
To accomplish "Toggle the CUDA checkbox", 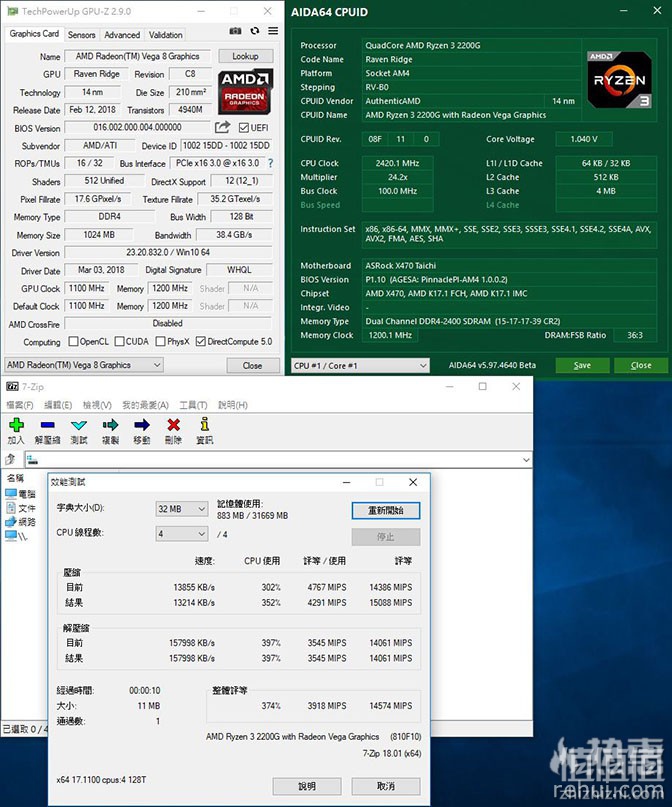I will (x=119, y=341).
